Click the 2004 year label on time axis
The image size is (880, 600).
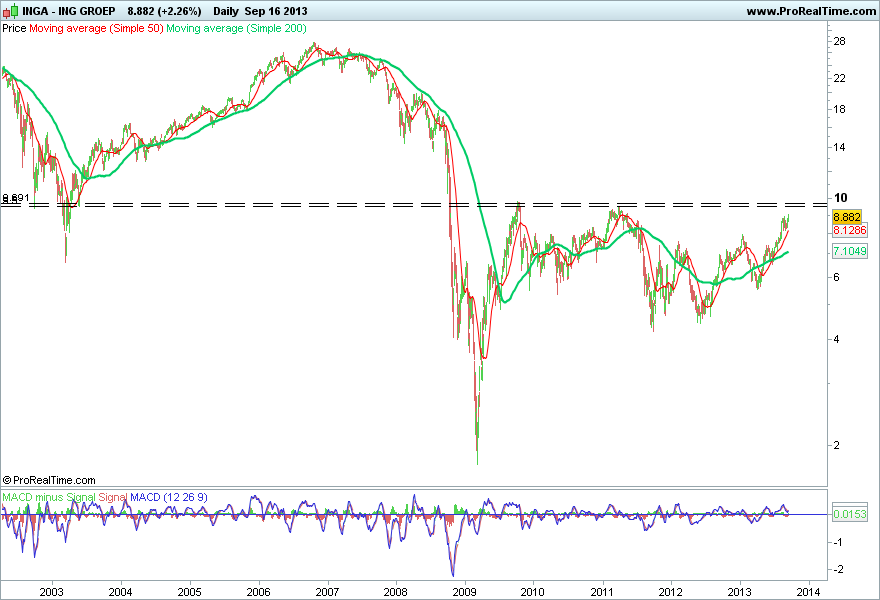click(x=121, y=592)
